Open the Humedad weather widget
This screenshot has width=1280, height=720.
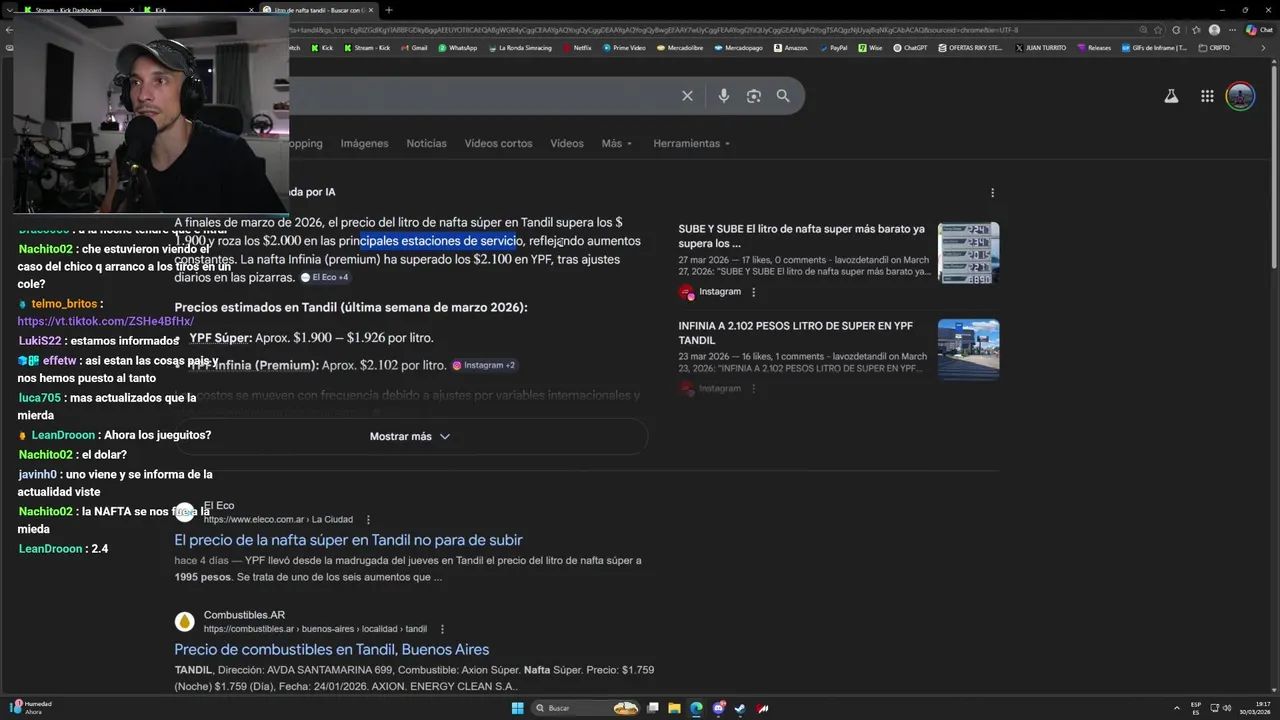(x=30, y=708)
